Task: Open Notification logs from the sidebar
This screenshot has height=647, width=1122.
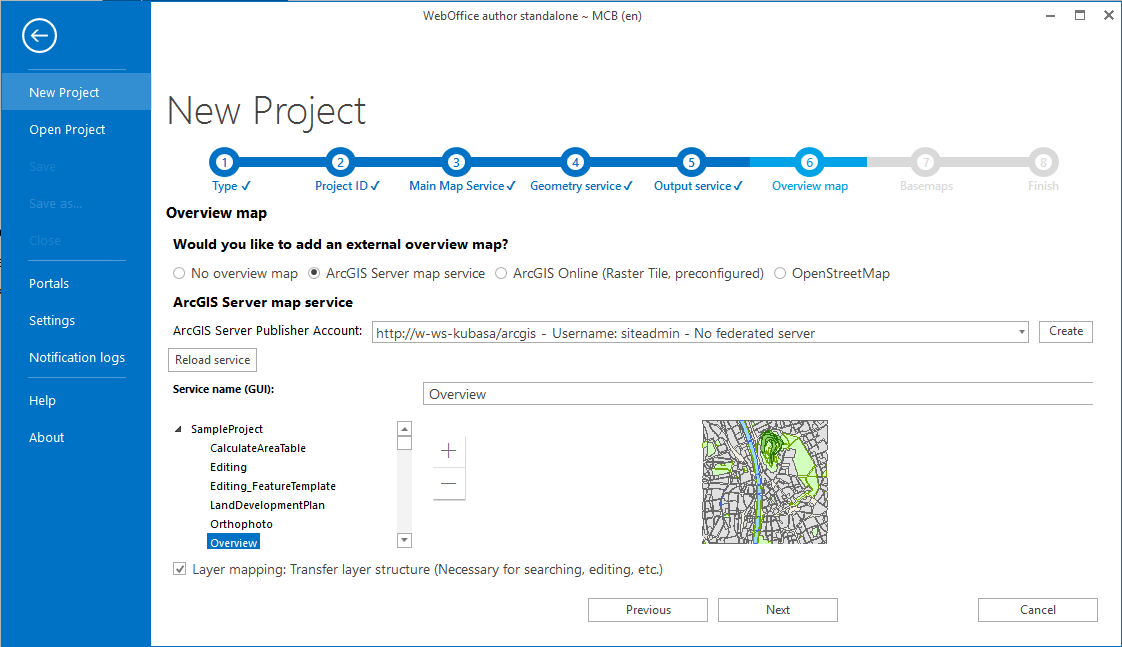Action: 76,357
